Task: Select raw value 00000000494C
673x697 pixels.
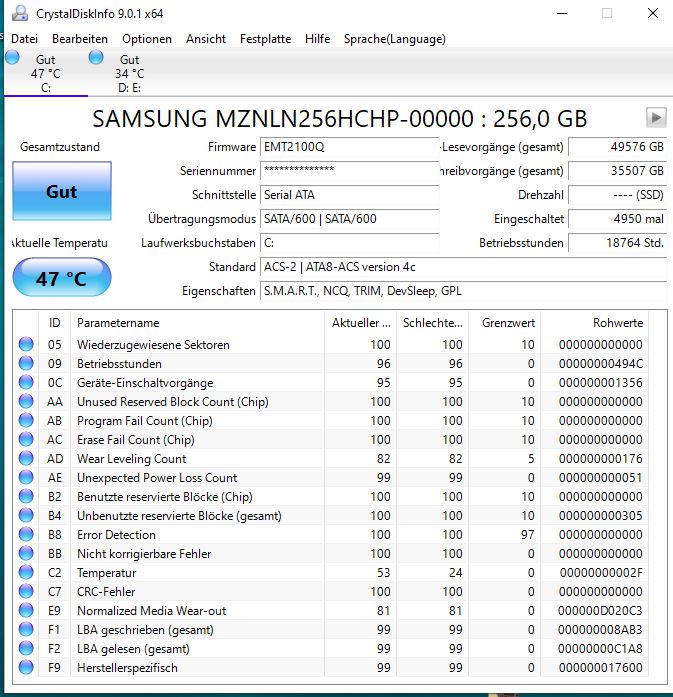Action: click(601, 363)
